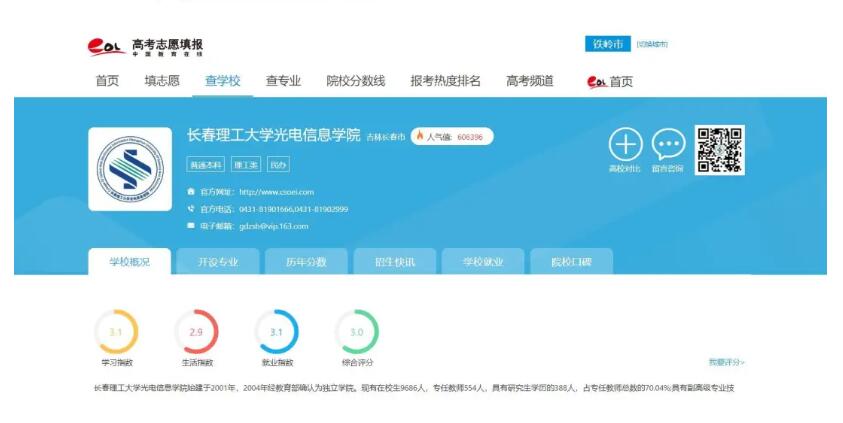Click the 就业指数 label
Viewport: 843px width, 423px height.
click(x=277, y=363)
